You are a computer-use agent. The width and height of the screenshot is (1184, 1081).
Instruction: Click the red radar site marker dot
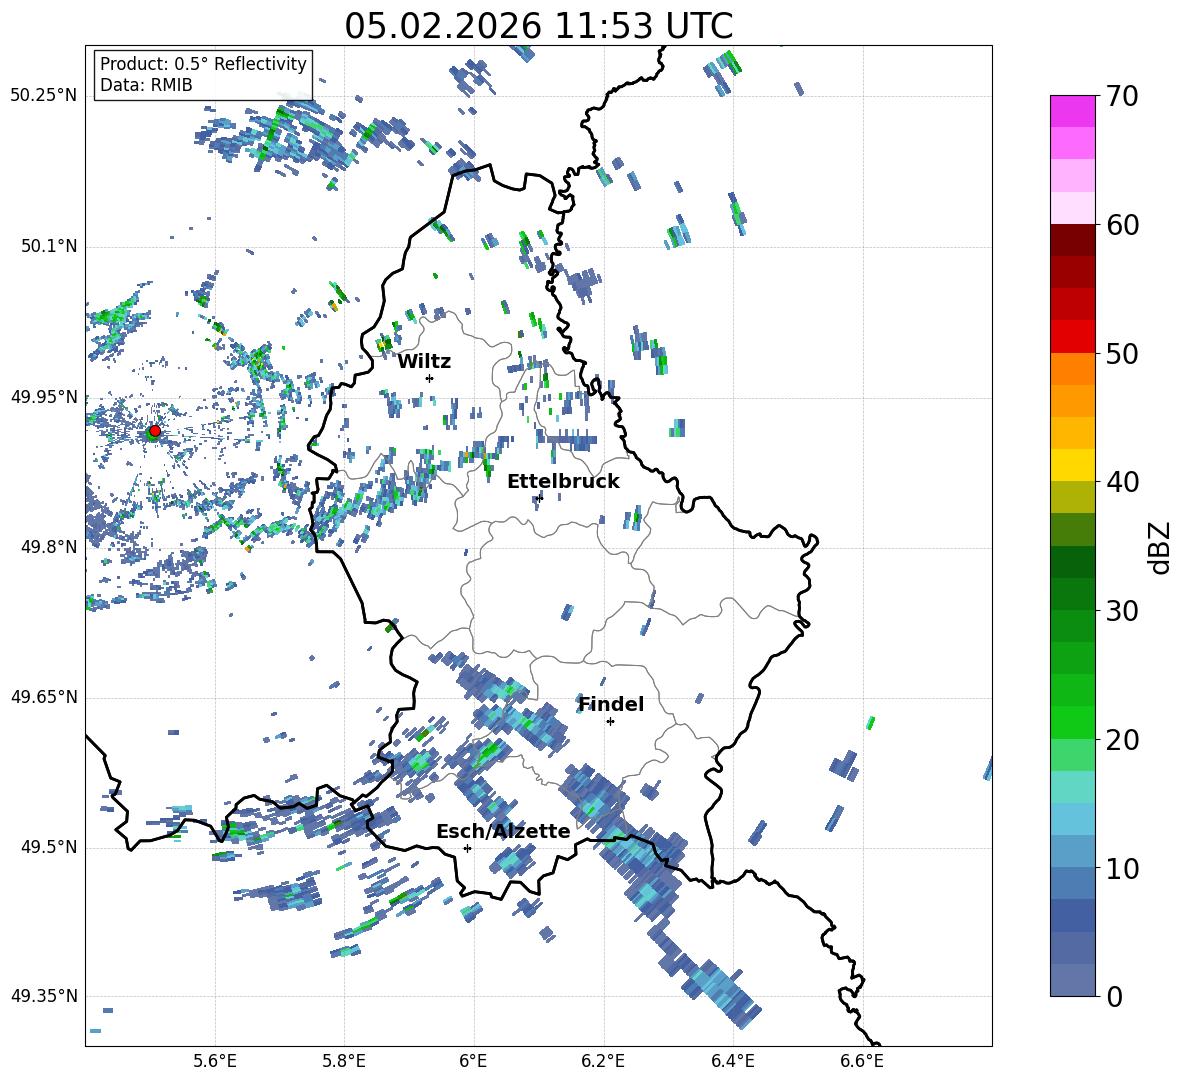click(155, 431)
